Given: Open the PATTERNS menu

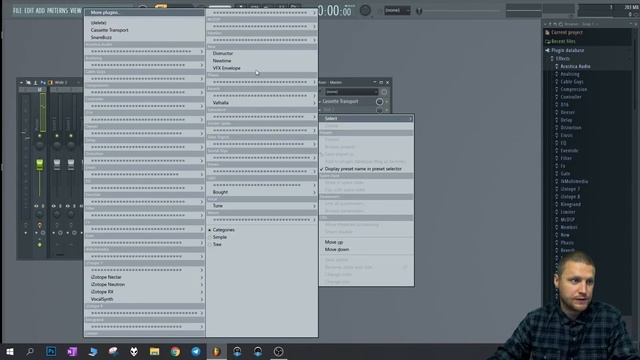Looking at the screenshot, I should [x=58, y=11].
